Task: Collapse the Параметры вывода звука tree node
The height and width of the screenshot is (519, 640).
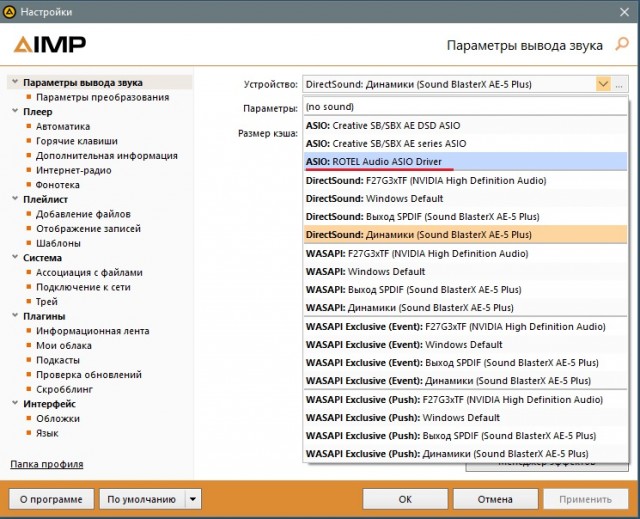Action: 15,82
